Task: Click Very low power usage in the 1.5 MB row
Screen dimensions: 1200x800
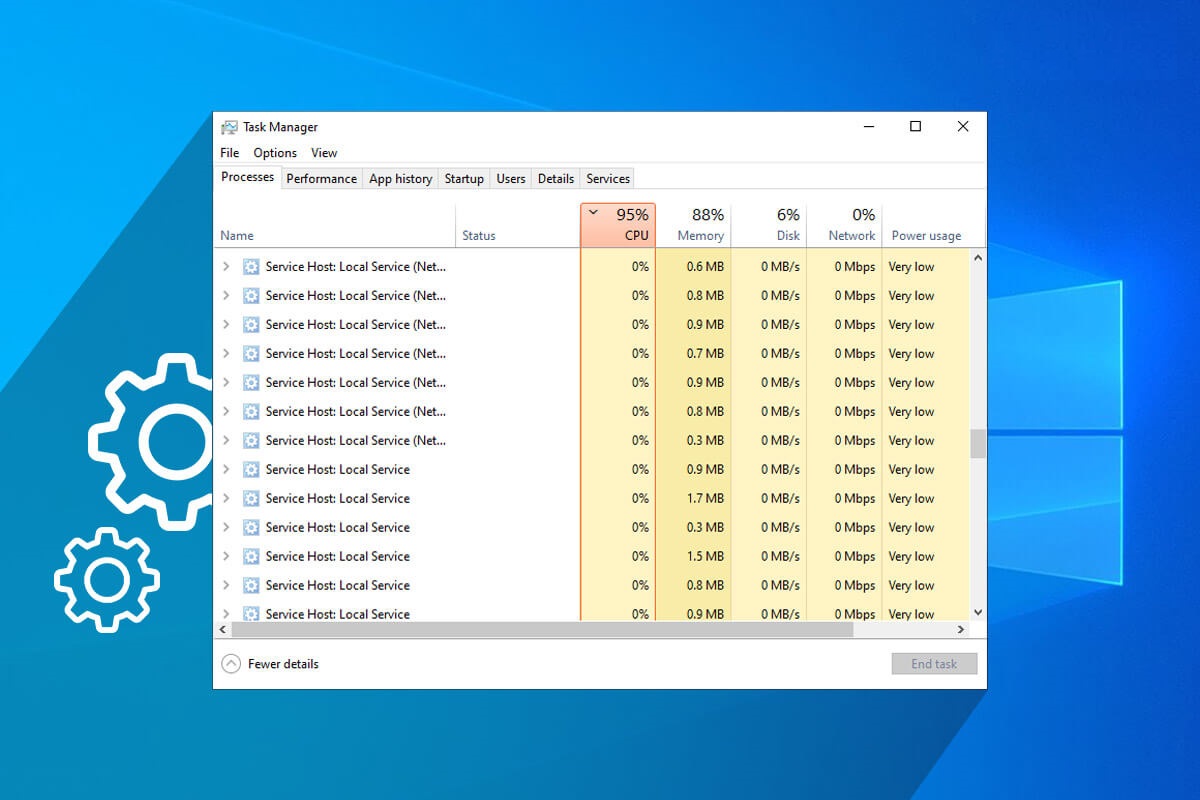Action: 911,556
